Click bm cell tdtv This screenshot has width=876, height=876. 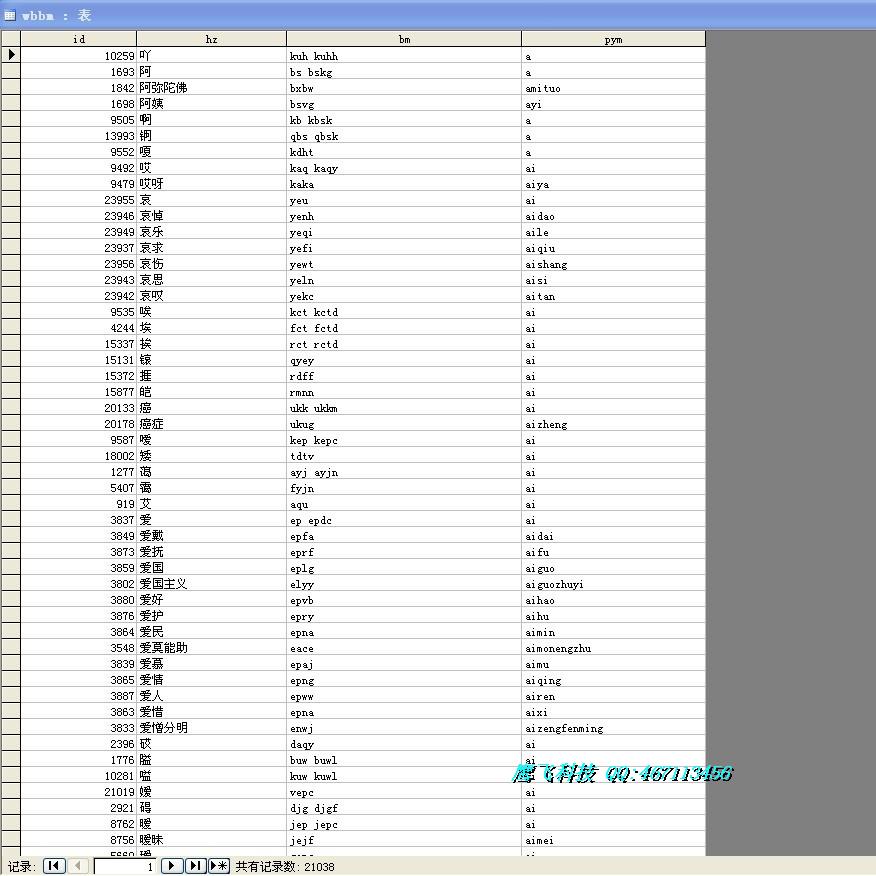(x=404, y=456)
